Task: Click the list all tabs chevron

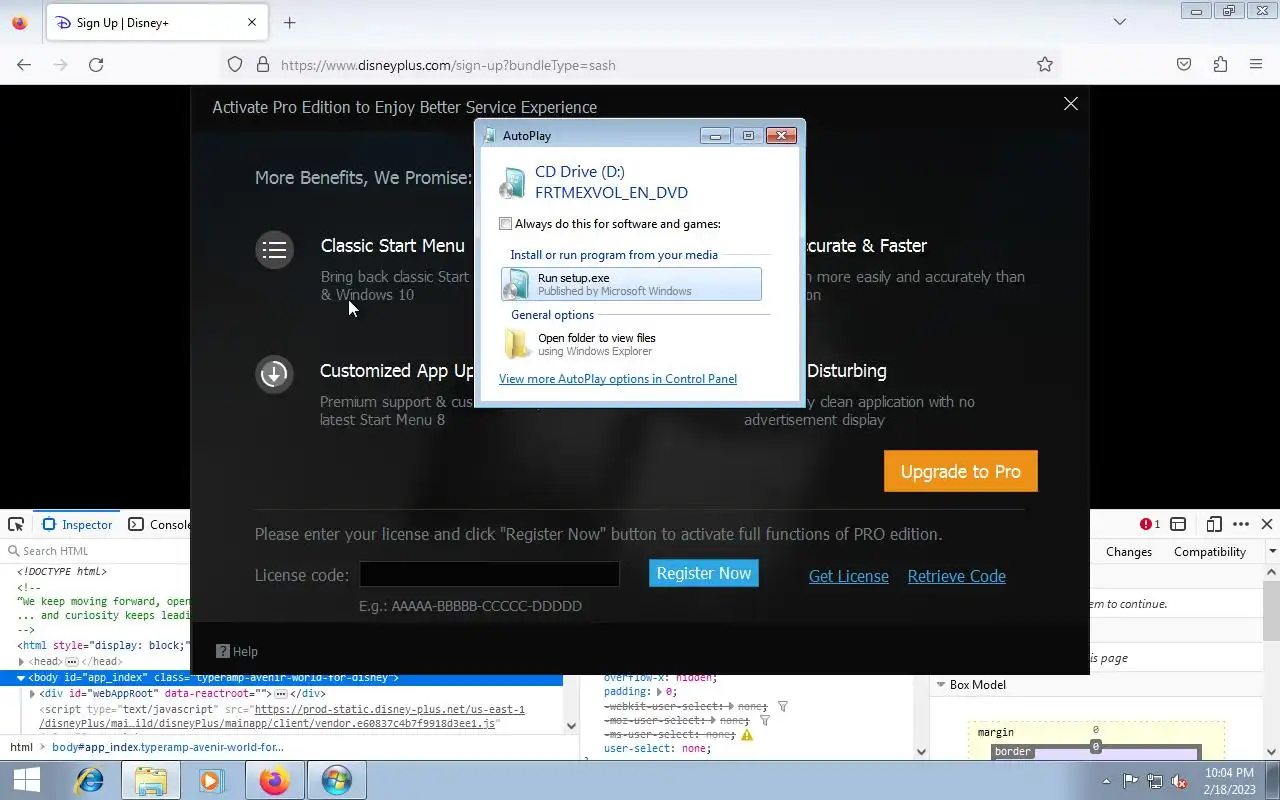Action: (1120, 22)
